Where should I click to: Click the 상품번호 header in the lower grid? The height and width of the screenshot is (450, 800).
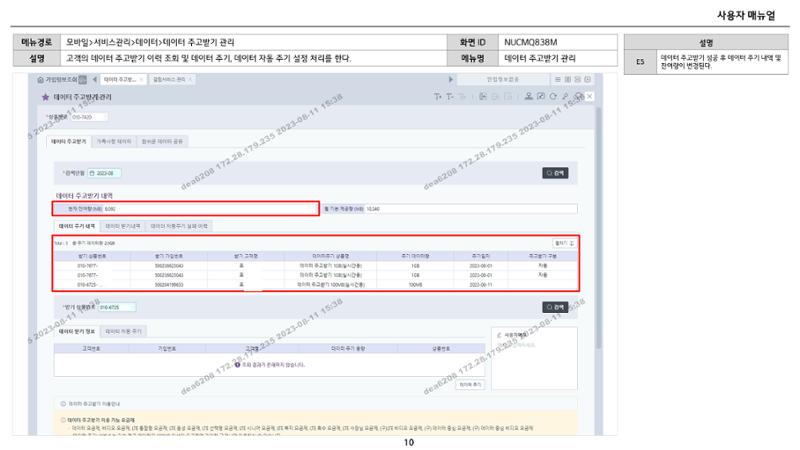tap(440, 348)
